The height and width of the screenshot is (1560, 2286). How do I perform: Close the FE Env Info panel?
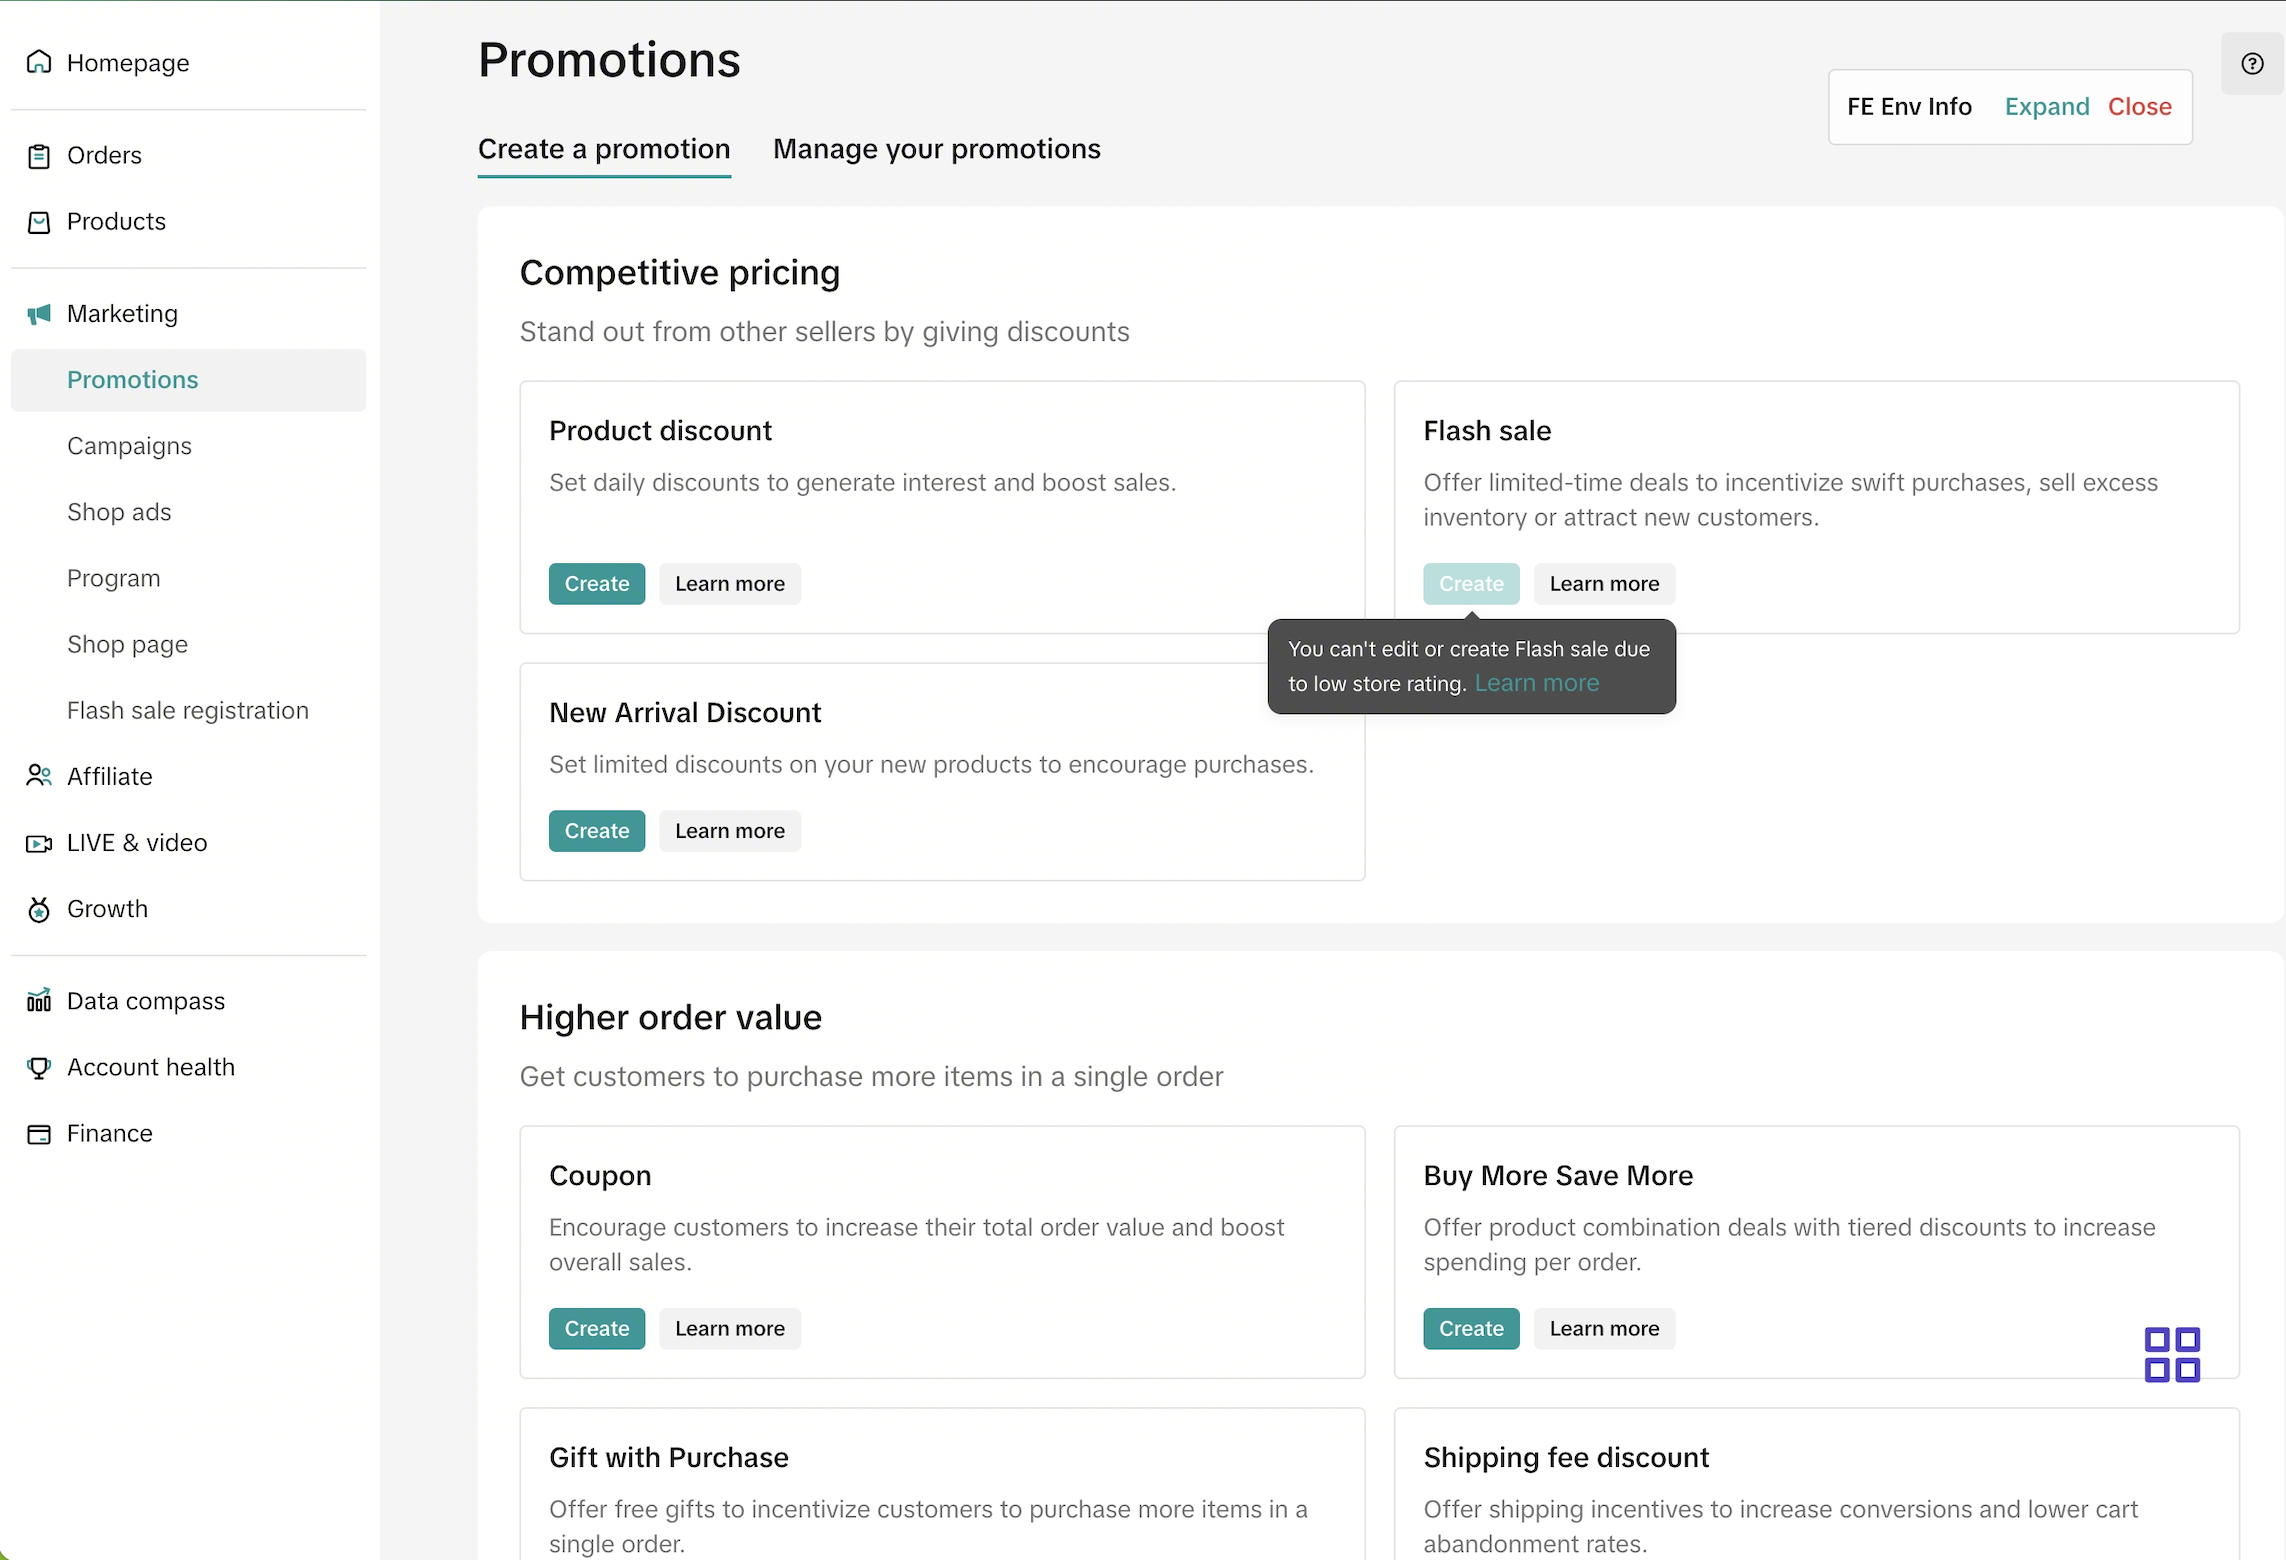click(2139, 107)
